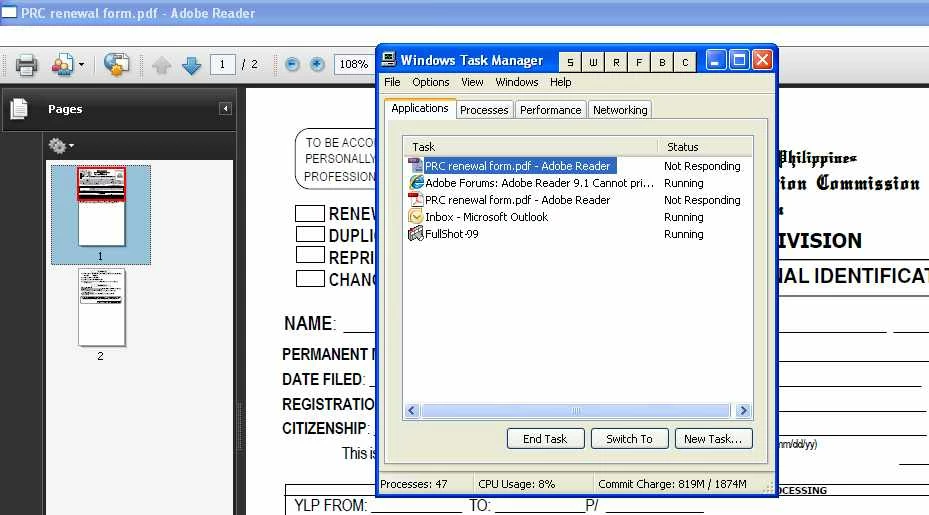Switch to the Performance tab

click(x=550, y=110)
